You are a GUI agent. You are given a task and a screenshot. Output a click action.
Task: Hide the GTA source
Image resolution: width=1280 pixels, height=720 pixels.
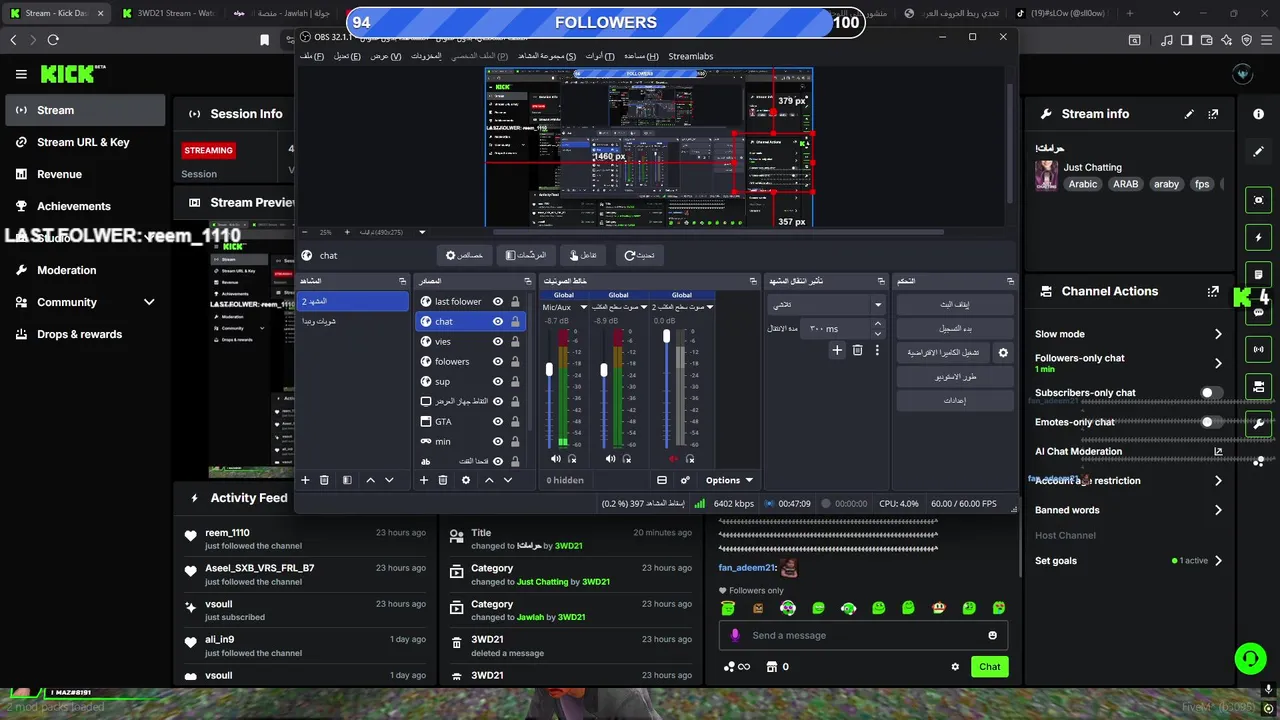[498, 421]
